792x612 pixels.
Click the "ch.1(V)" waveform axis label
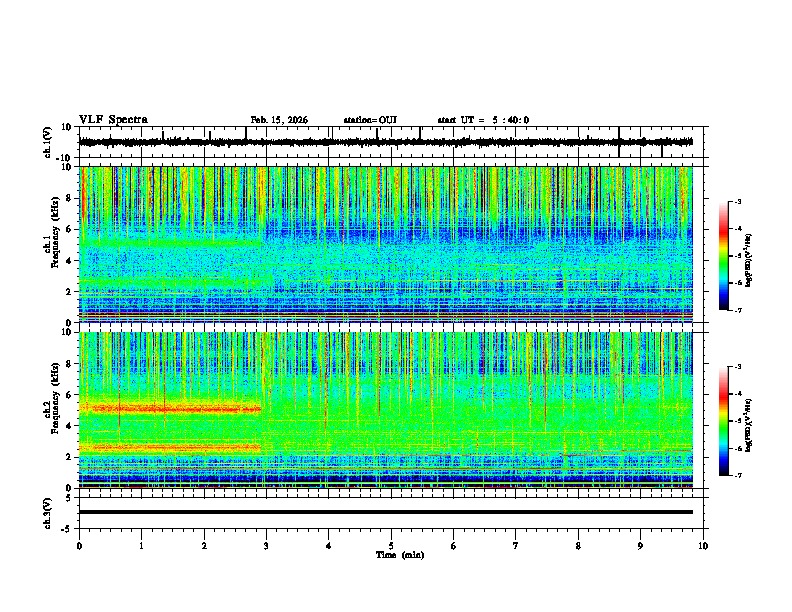click(48, 142)
